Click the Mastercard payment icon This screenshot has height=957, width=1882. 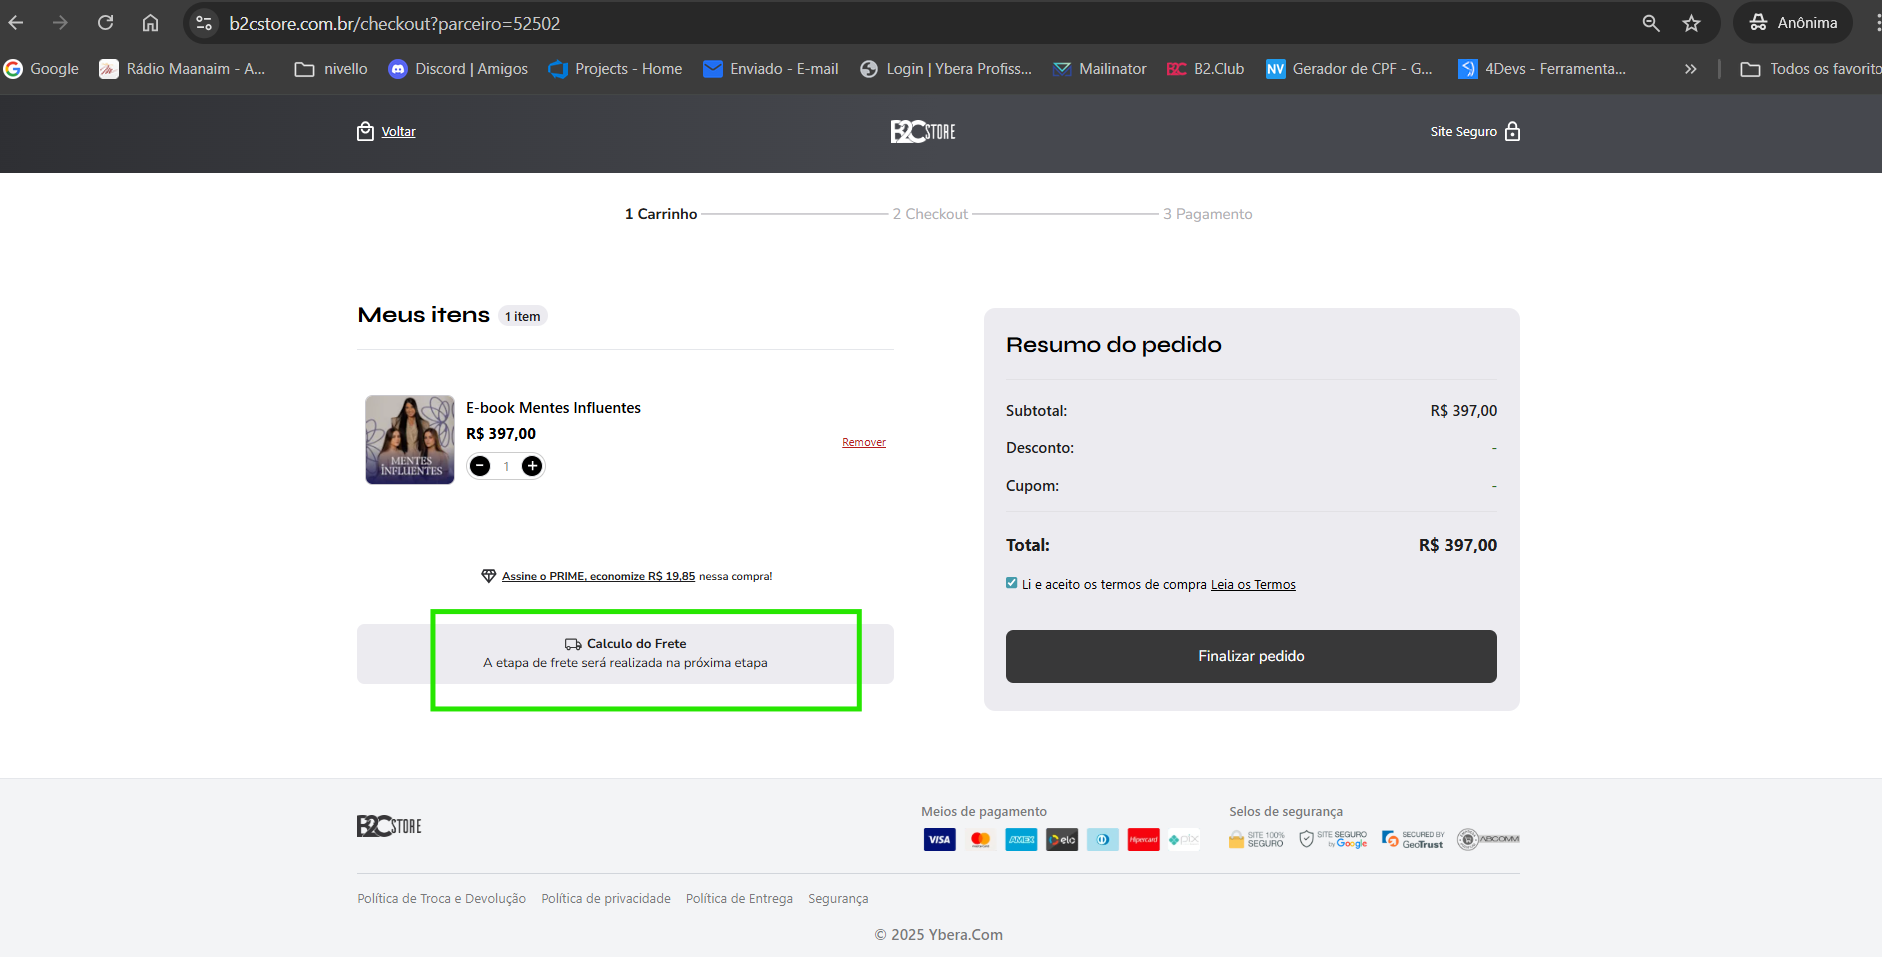981,840
